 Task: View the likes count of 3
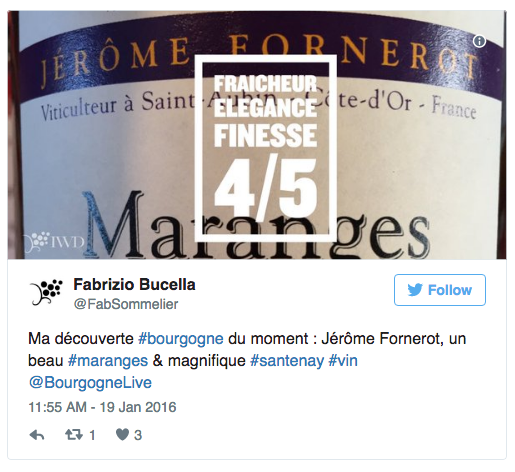[x=138, y=435]
